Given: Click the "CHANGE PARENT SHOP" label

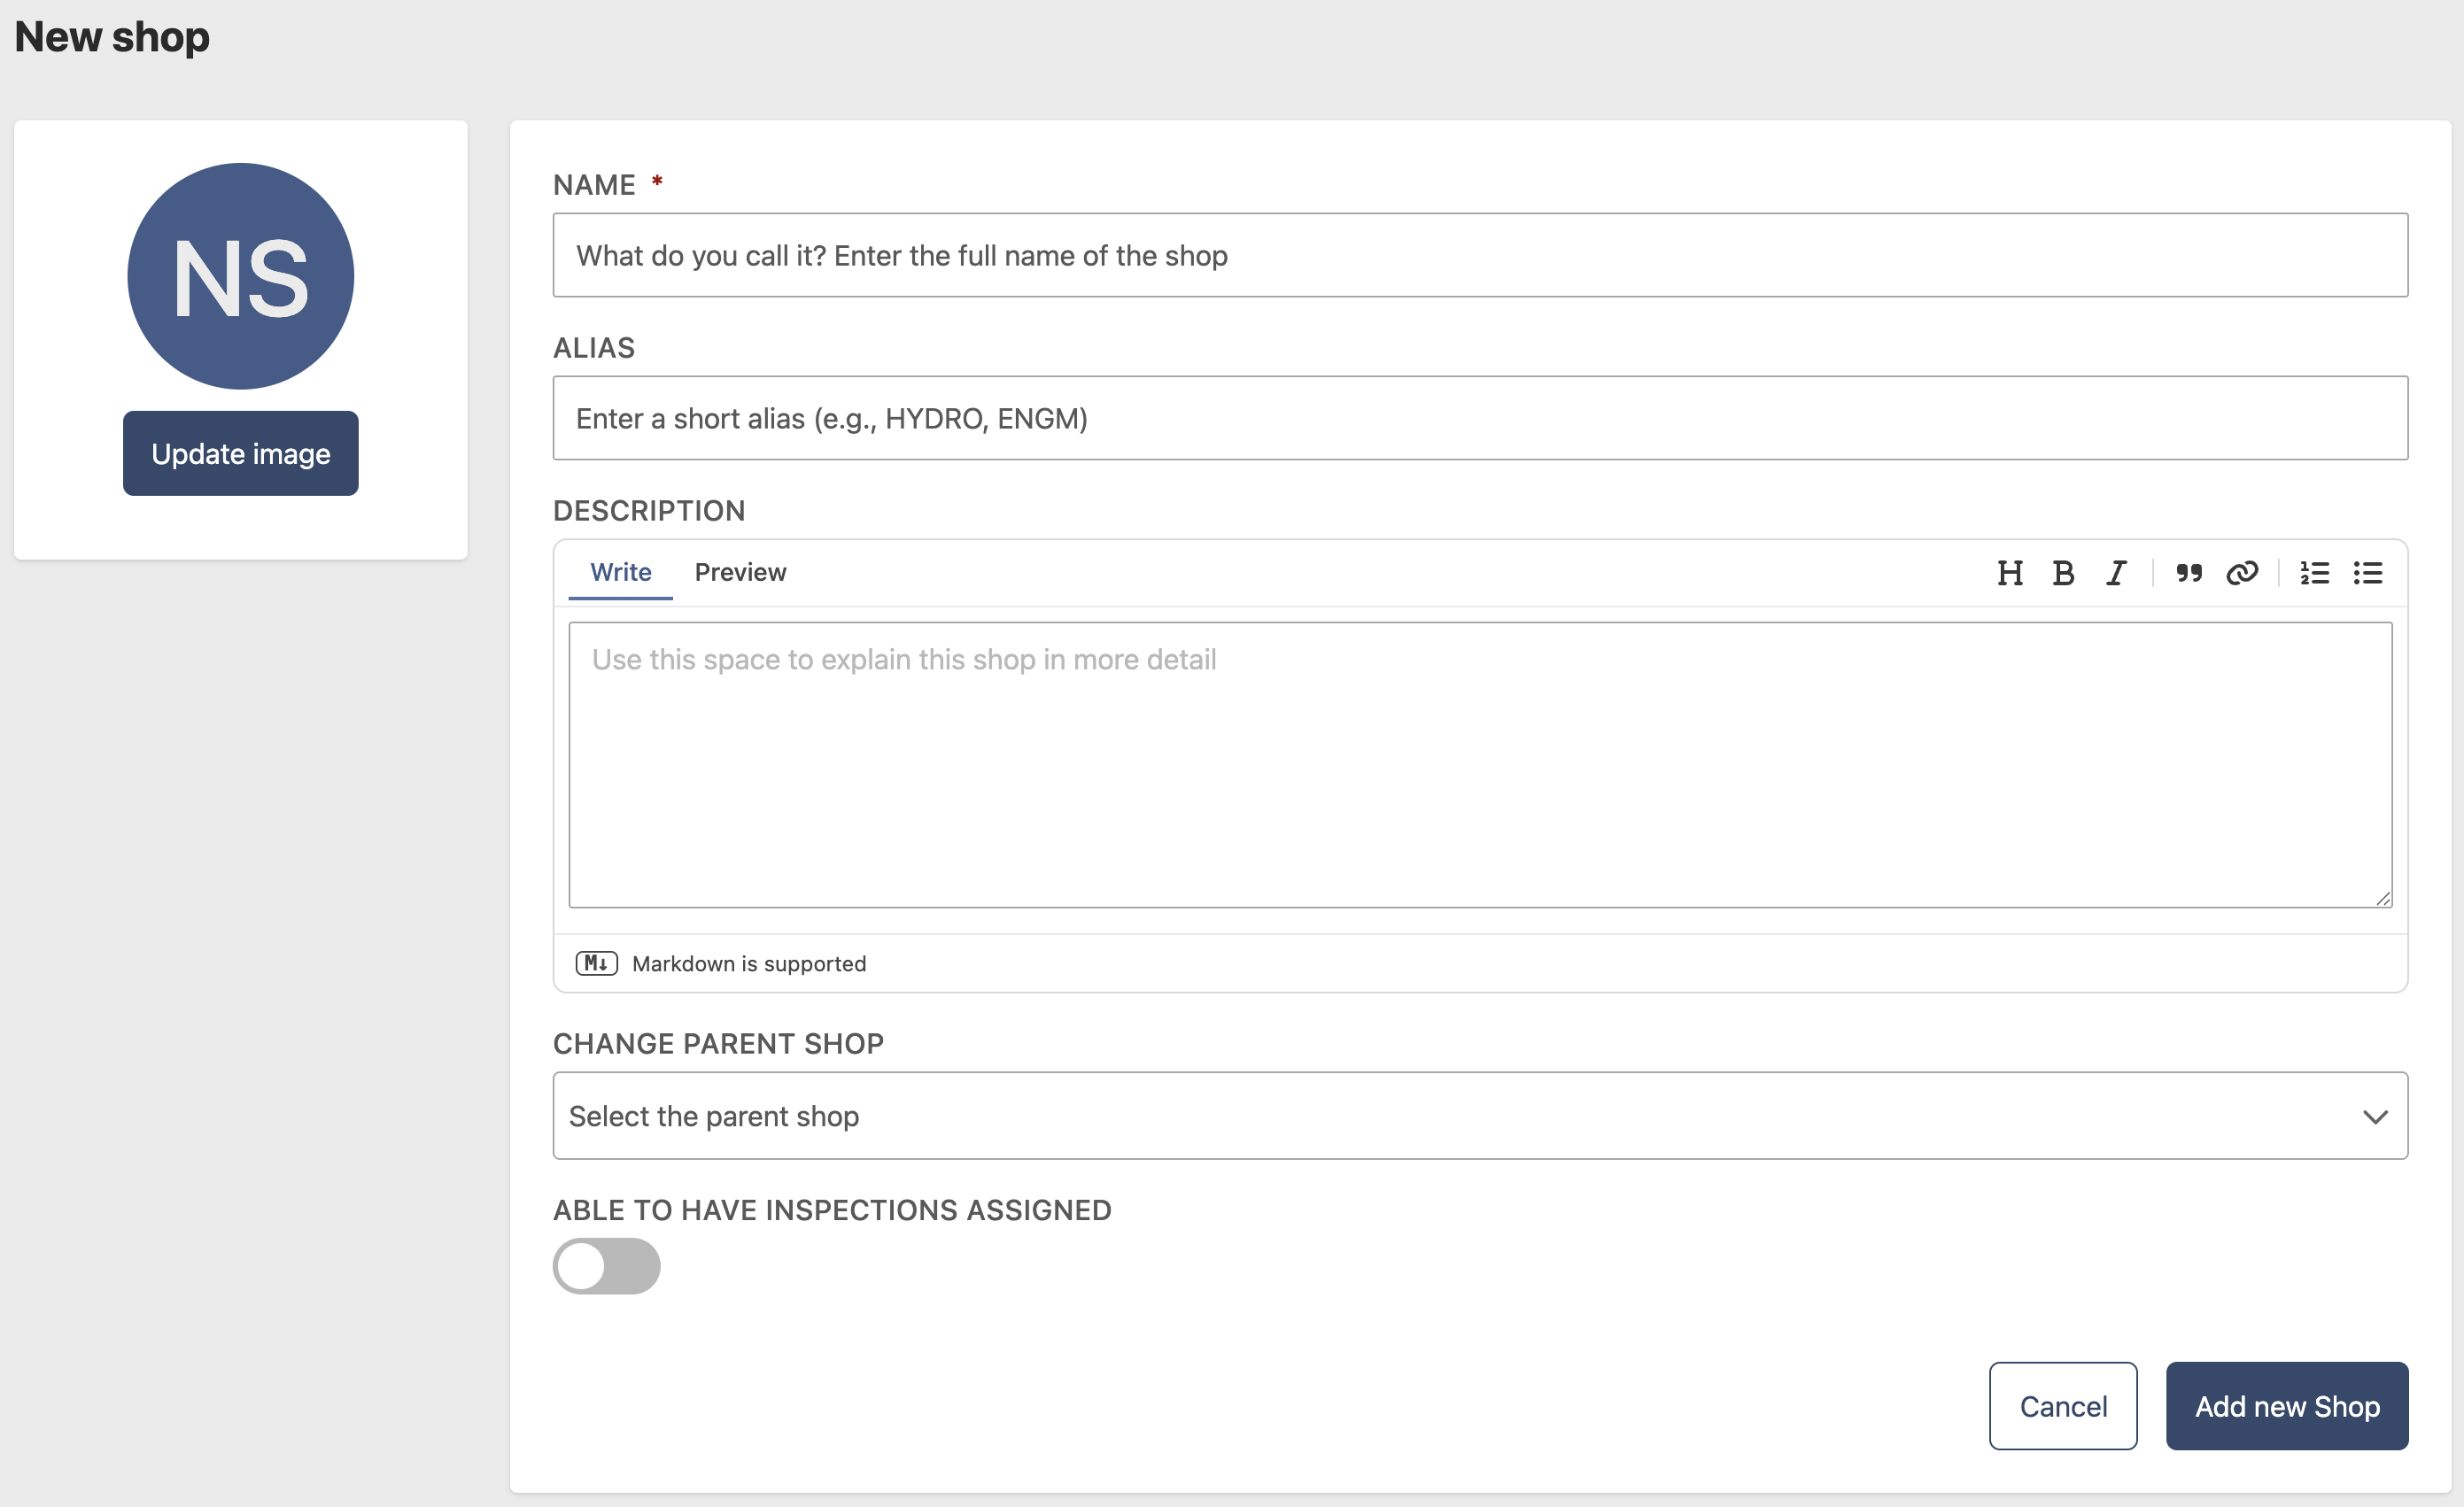Looking at the screenshot, I should [718, 1043].
